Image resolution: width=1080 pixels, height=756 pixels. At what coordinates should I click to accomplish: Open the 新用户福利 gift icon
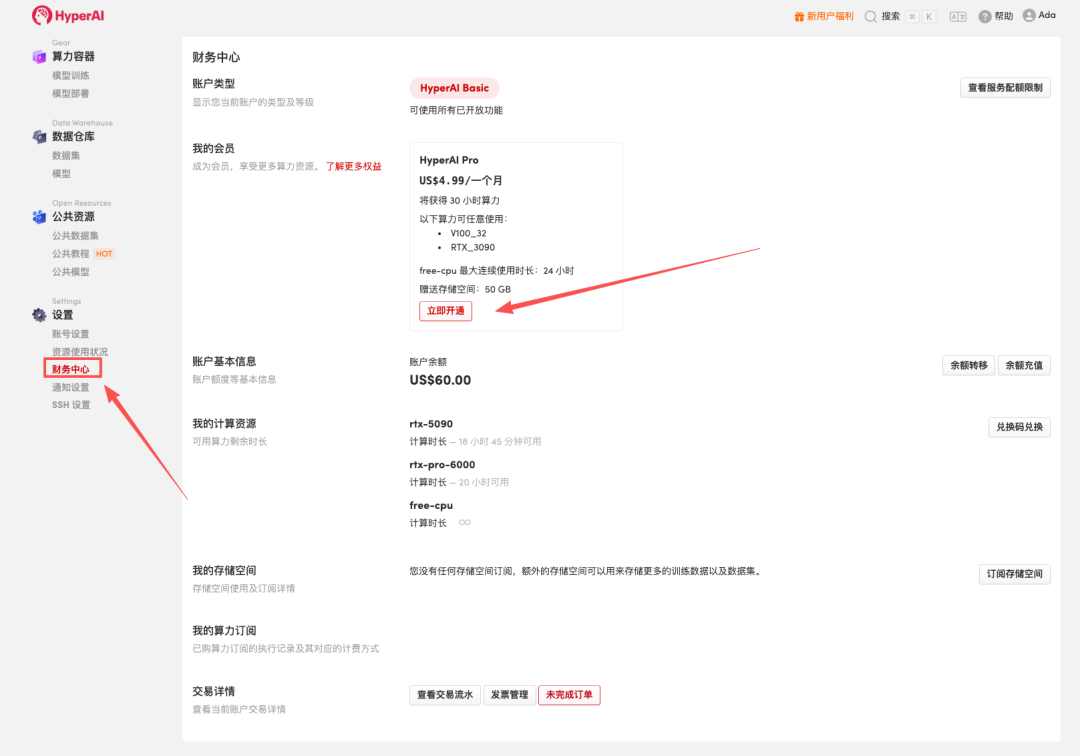pos(799,16)
